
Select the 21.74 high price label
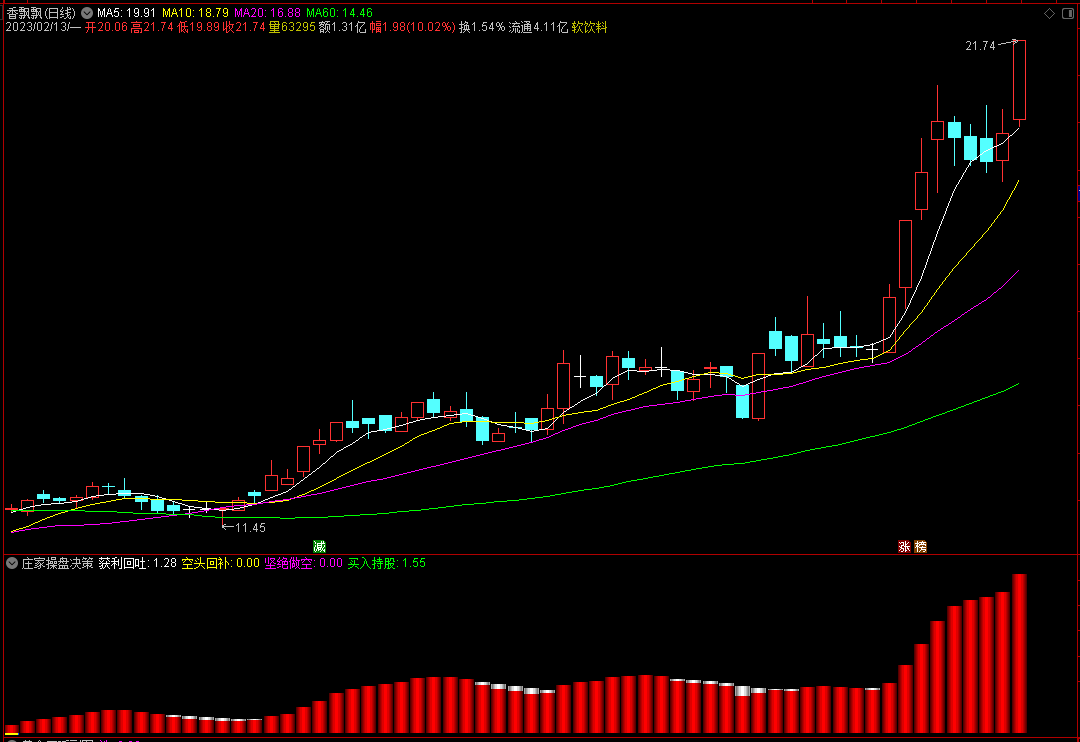pyautogui.click(x=980, y=46)
